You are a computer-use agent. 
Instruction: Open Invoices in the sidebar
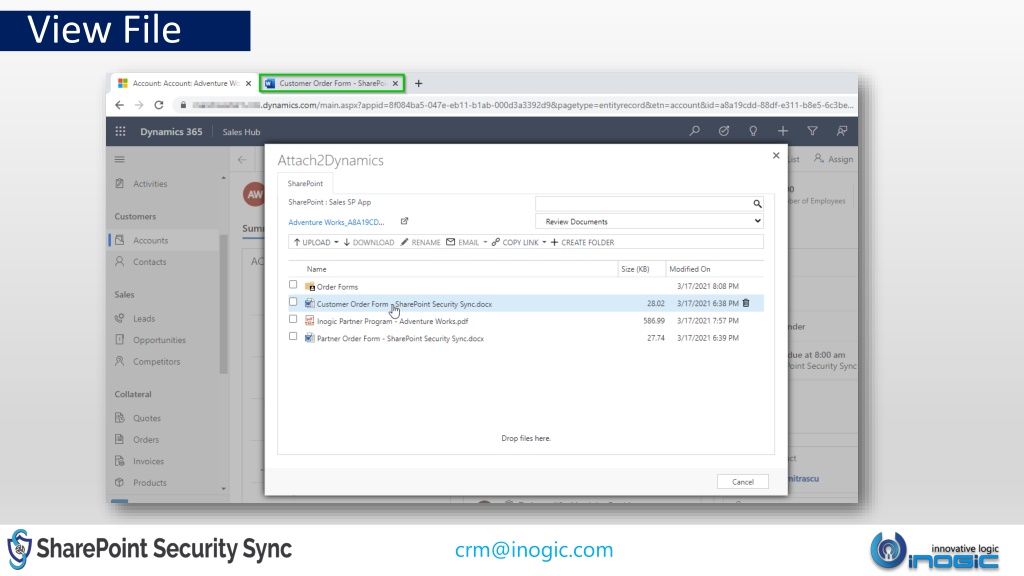(x=148, y=461)
